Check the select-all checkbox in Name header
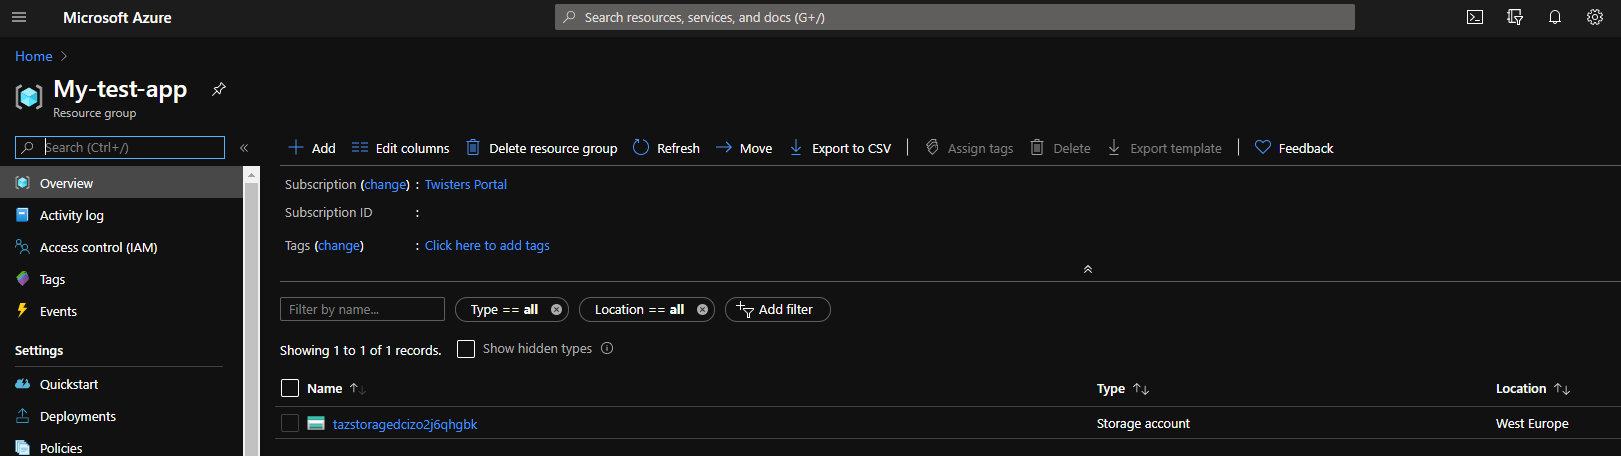This screenshot has width=1621, height=456. tap(290, 388)
